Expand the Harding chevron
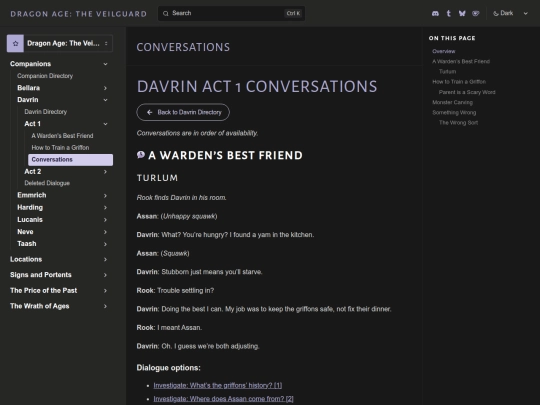Viewport: 540px width, 405px height. coord(105,208)
